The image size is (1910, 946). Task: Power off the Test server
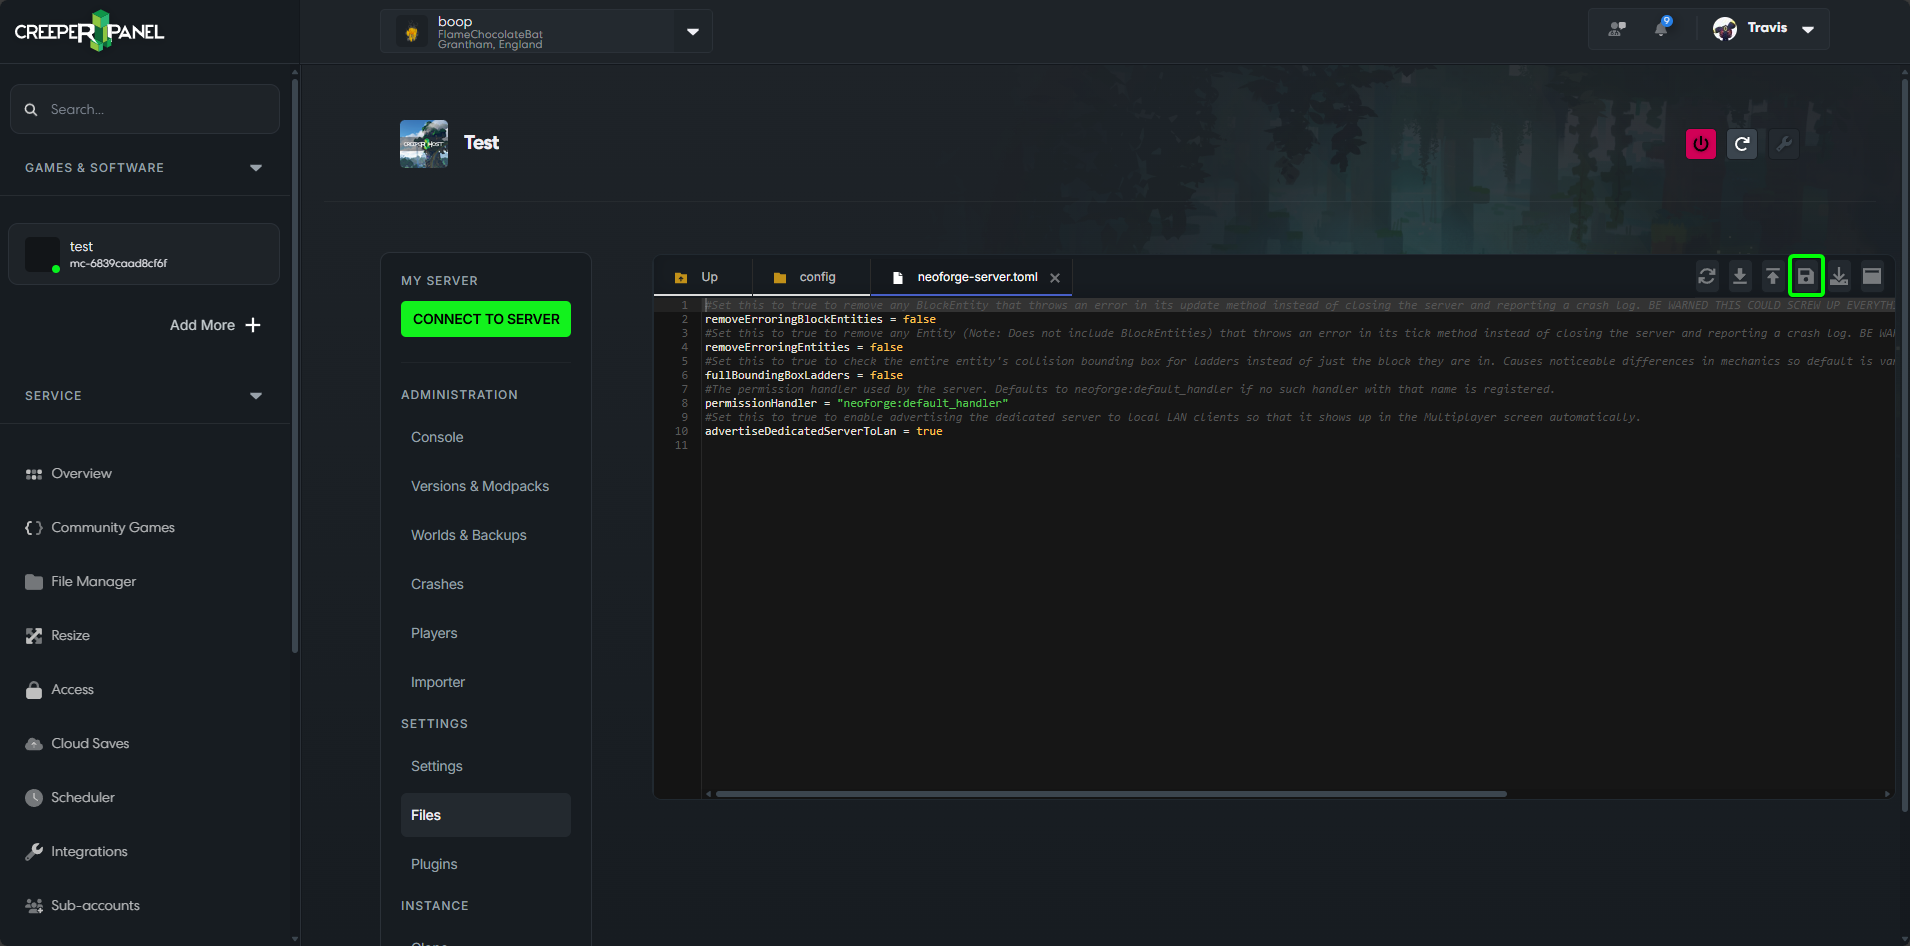tap(1700, 144)
